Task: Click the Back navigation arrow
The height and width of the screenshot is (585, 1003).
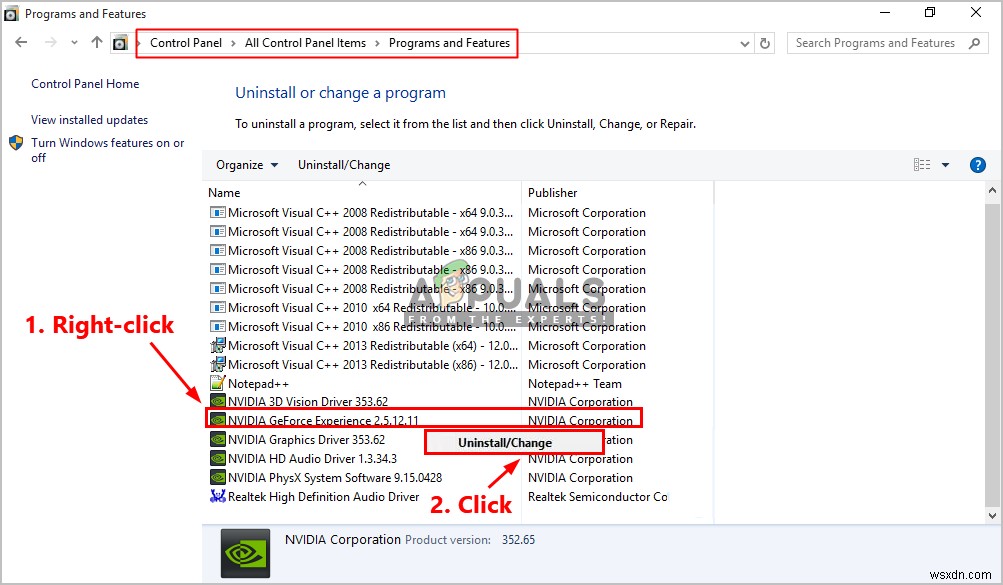Action: click(x=21, y=43)
